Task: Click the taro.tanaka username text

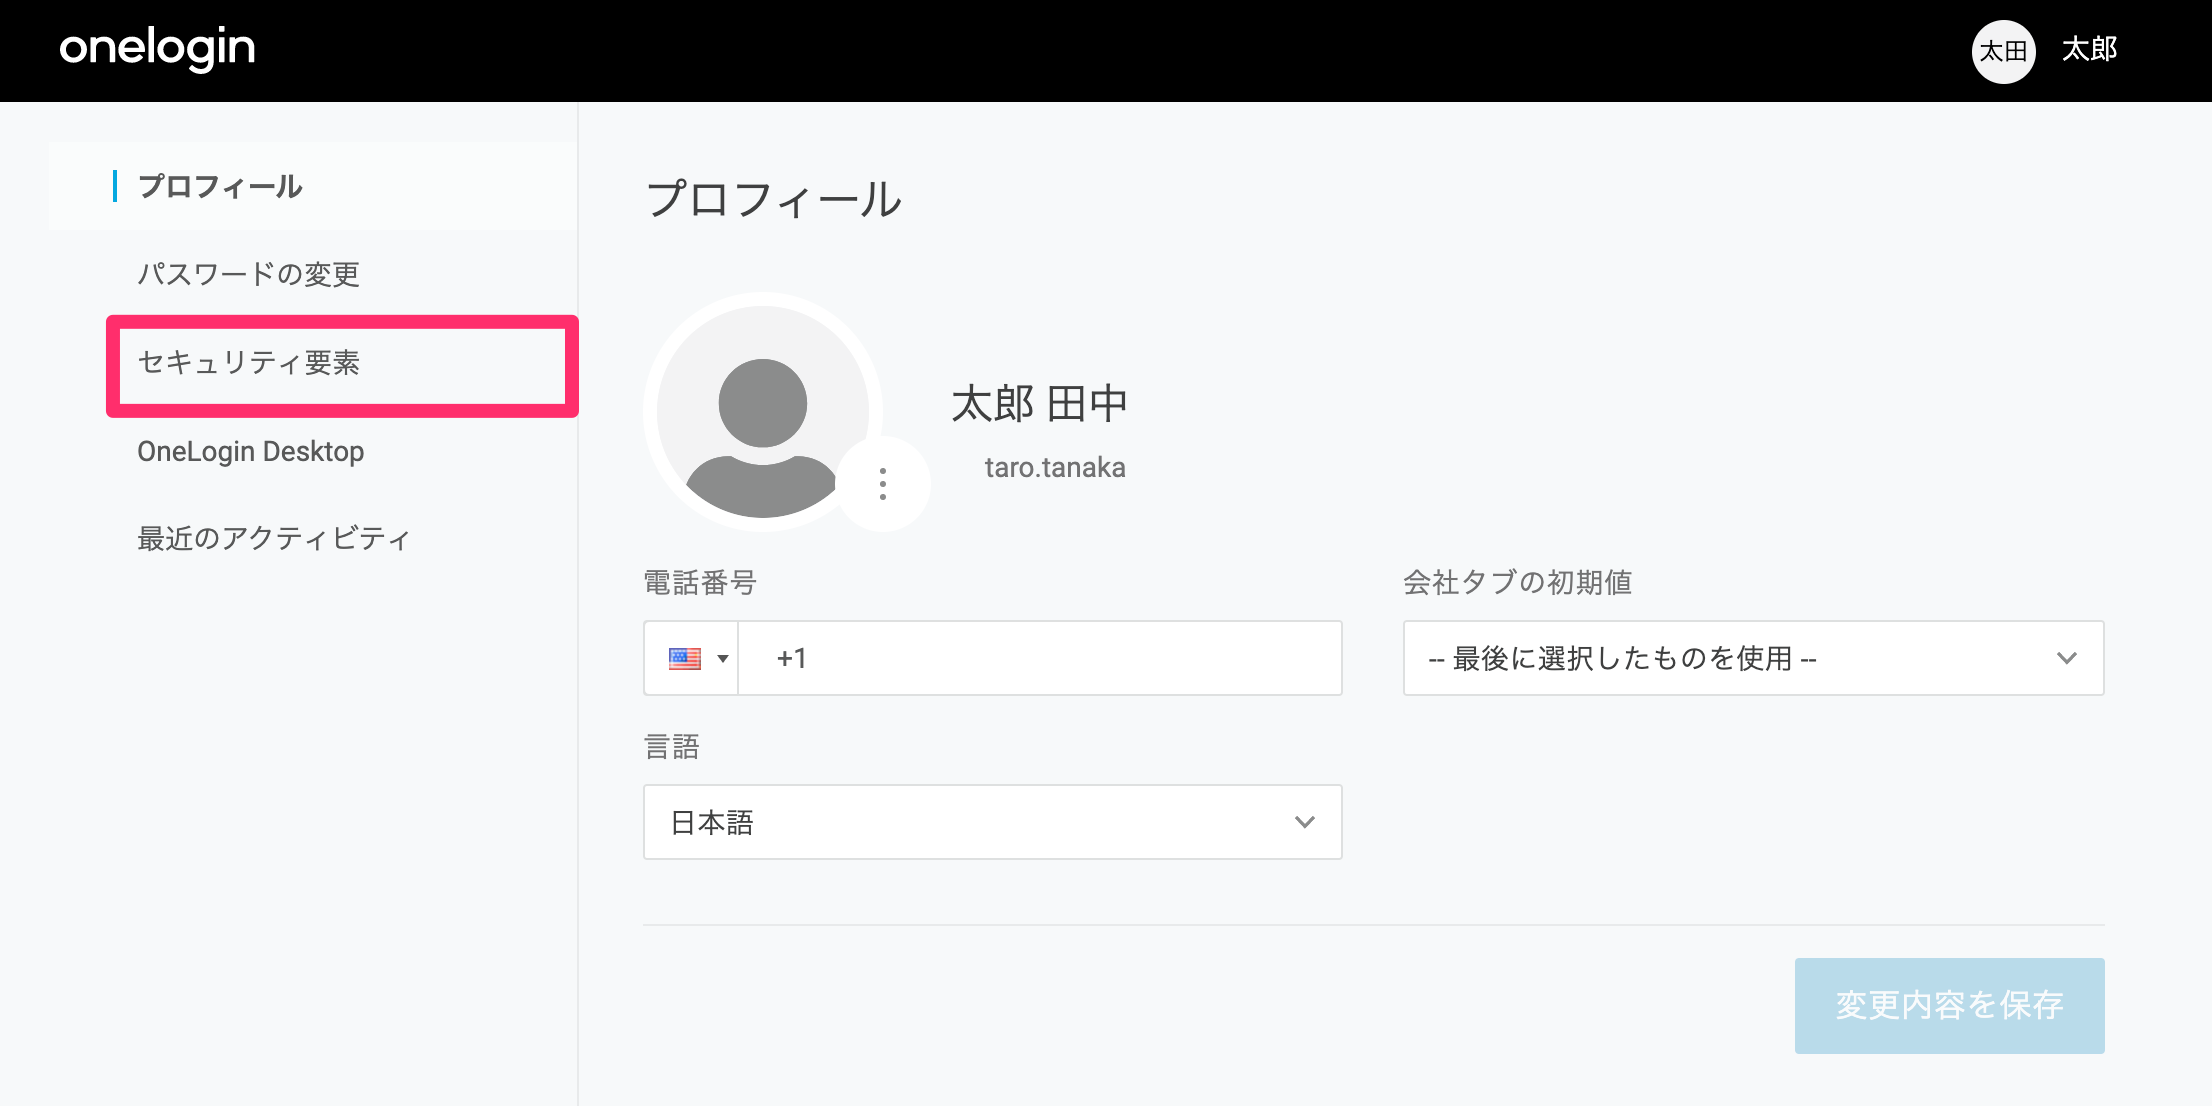Action: (x=1055, y=467)
